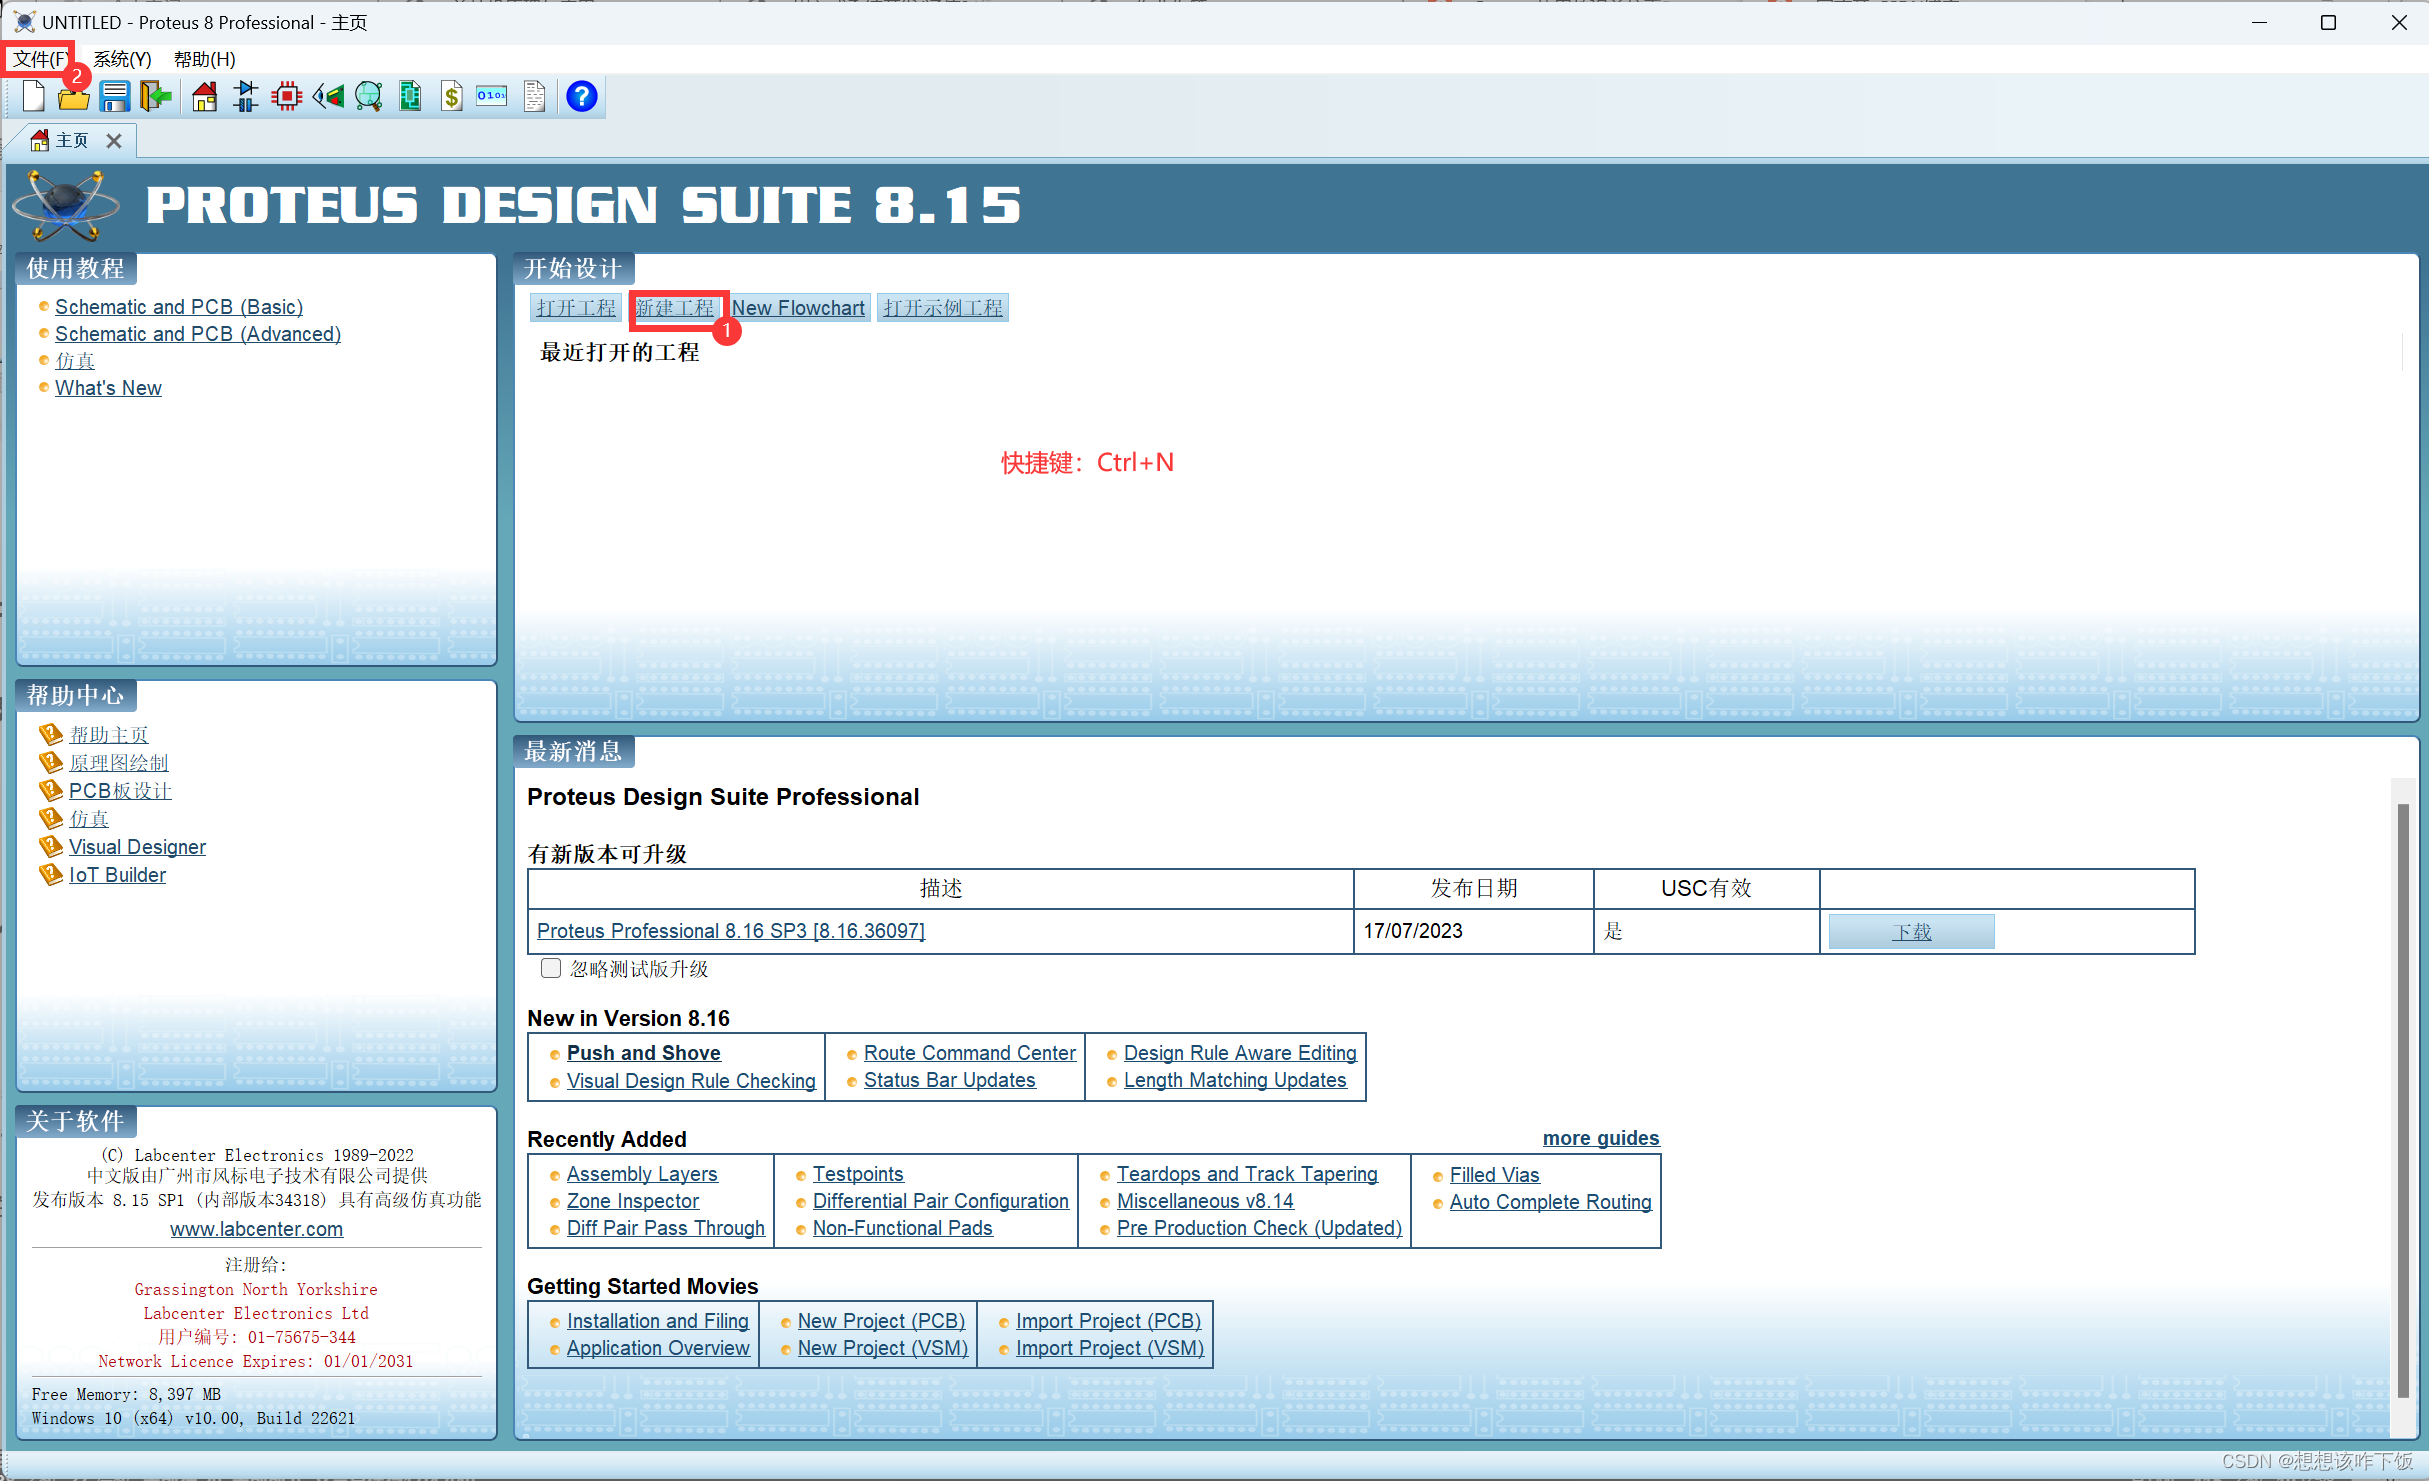Open Bill of Materials dollar icon
This screenshot has height=1481, width=2429.
point(452,97)
